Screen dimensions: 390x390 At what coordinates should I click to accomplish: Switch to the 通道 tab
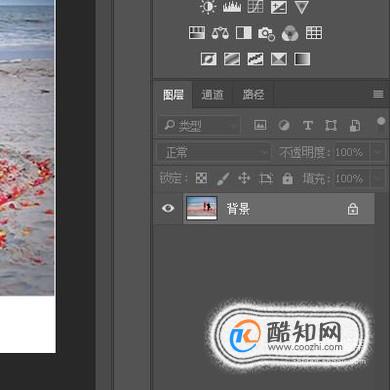pyautogui.click(x=212, y=95)
